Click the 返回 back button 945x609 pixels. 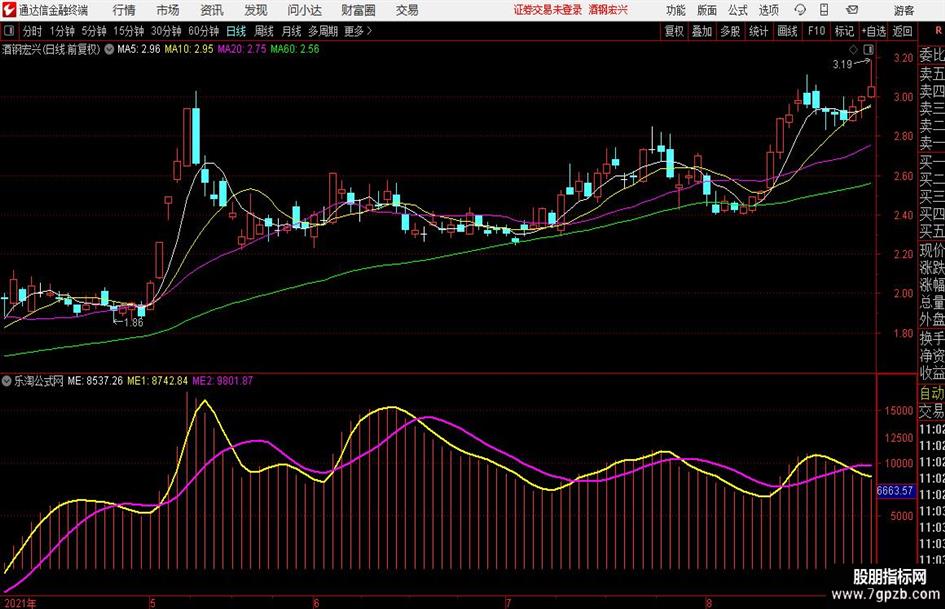point(902,31)
